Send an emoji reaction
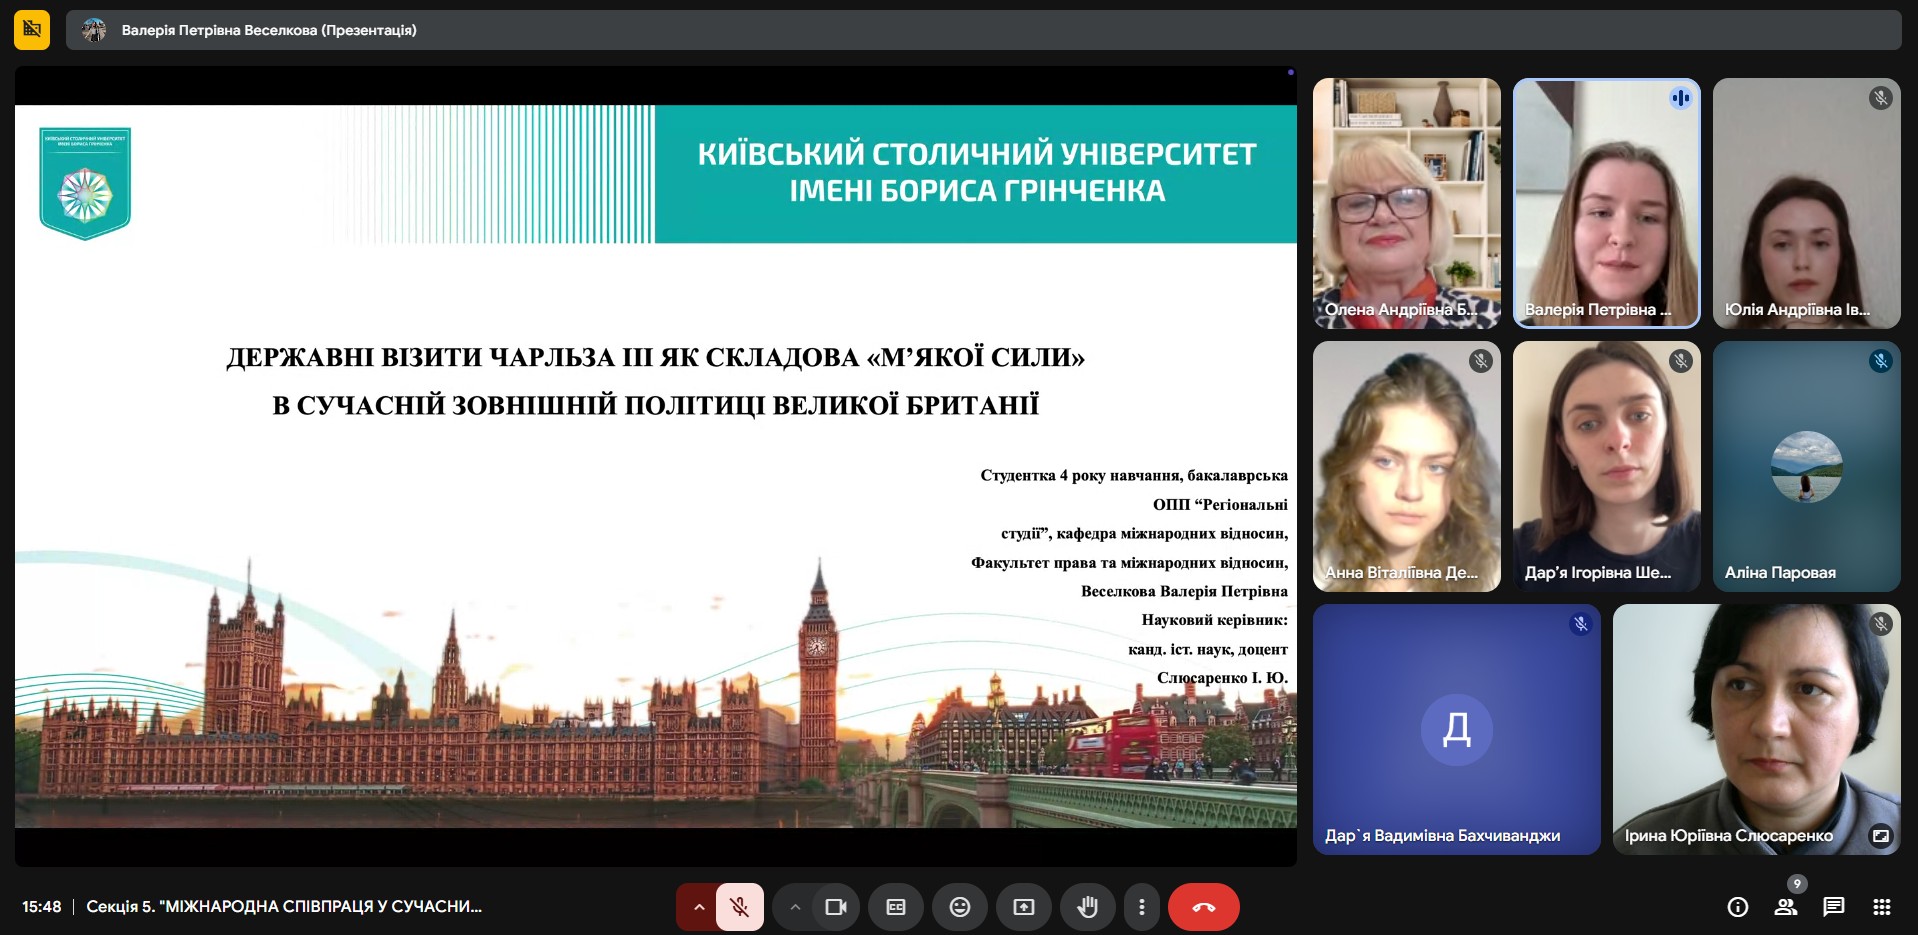Image resolution: width=1918 pixels, height=935 pixels. (959, 907)
